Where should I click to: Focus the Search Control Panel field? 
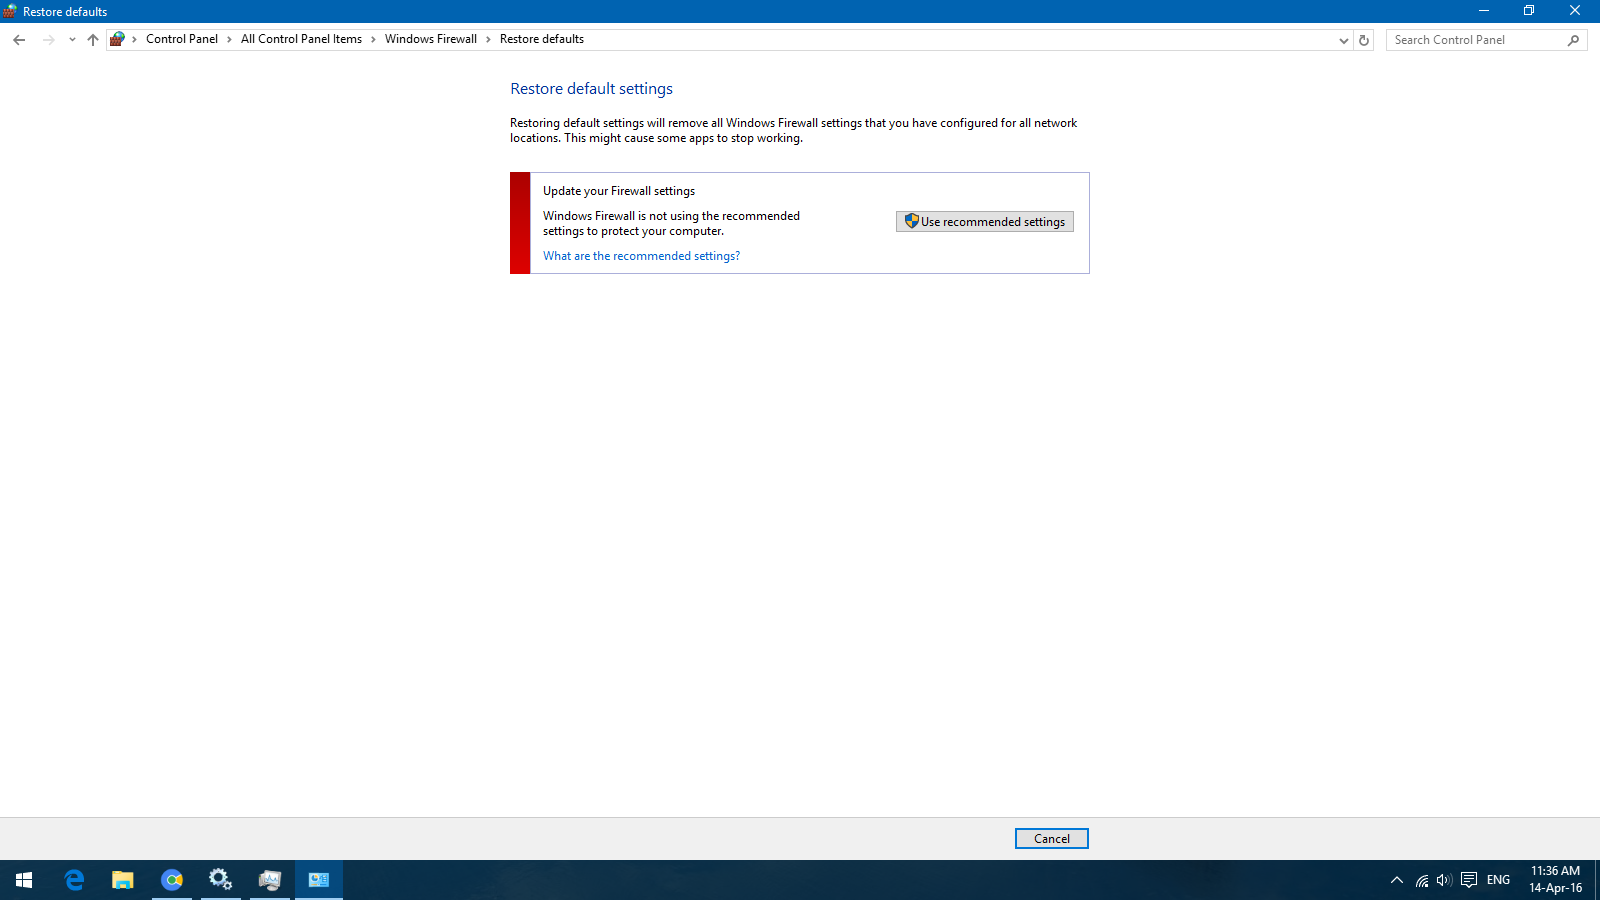click(1486, 40)
